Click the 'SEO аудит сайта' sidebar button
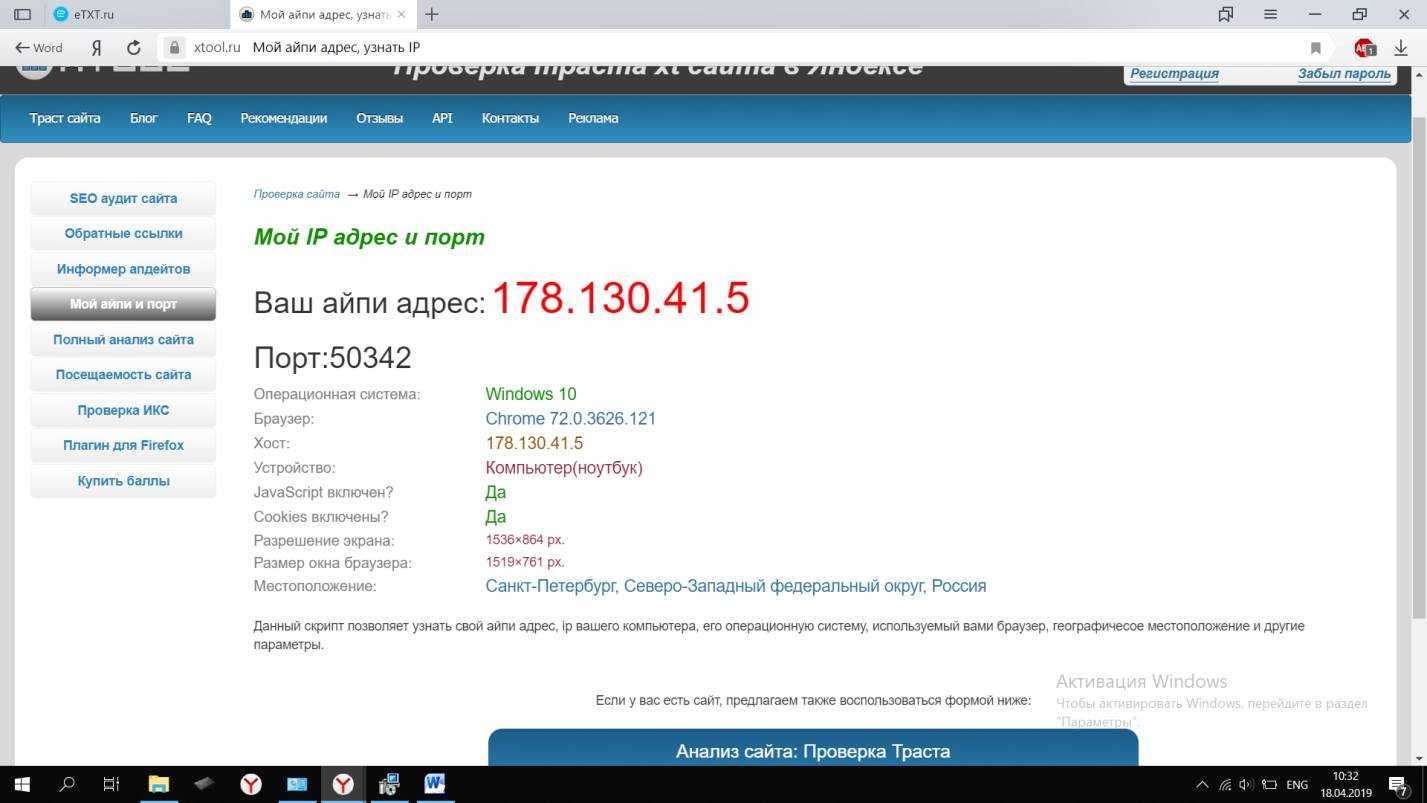Image resolution: width=1427 pixels, height=803 pixels. coord(123,198)
